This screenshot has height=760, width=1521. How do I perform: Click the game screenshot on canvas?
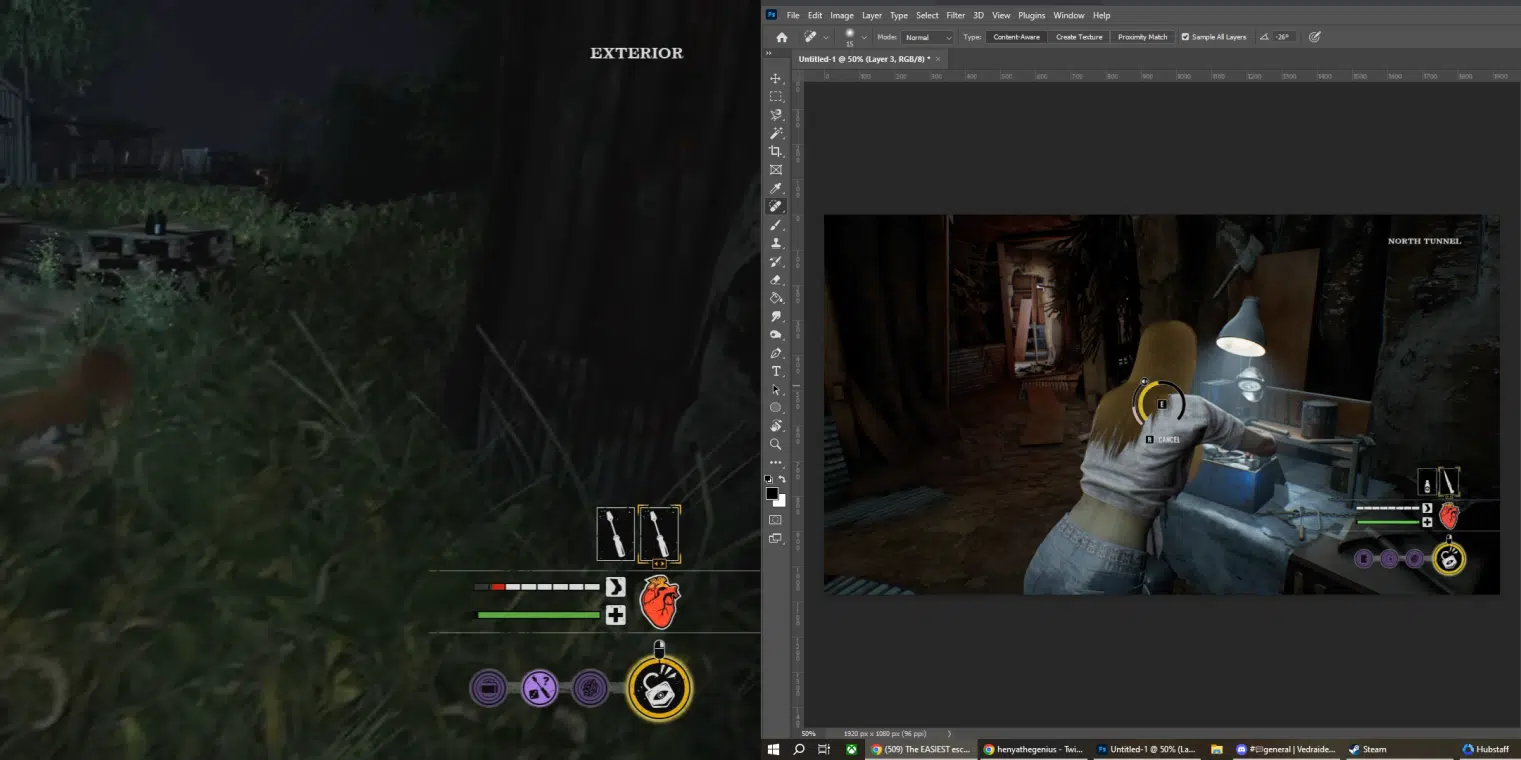(x=1161, y=404)
